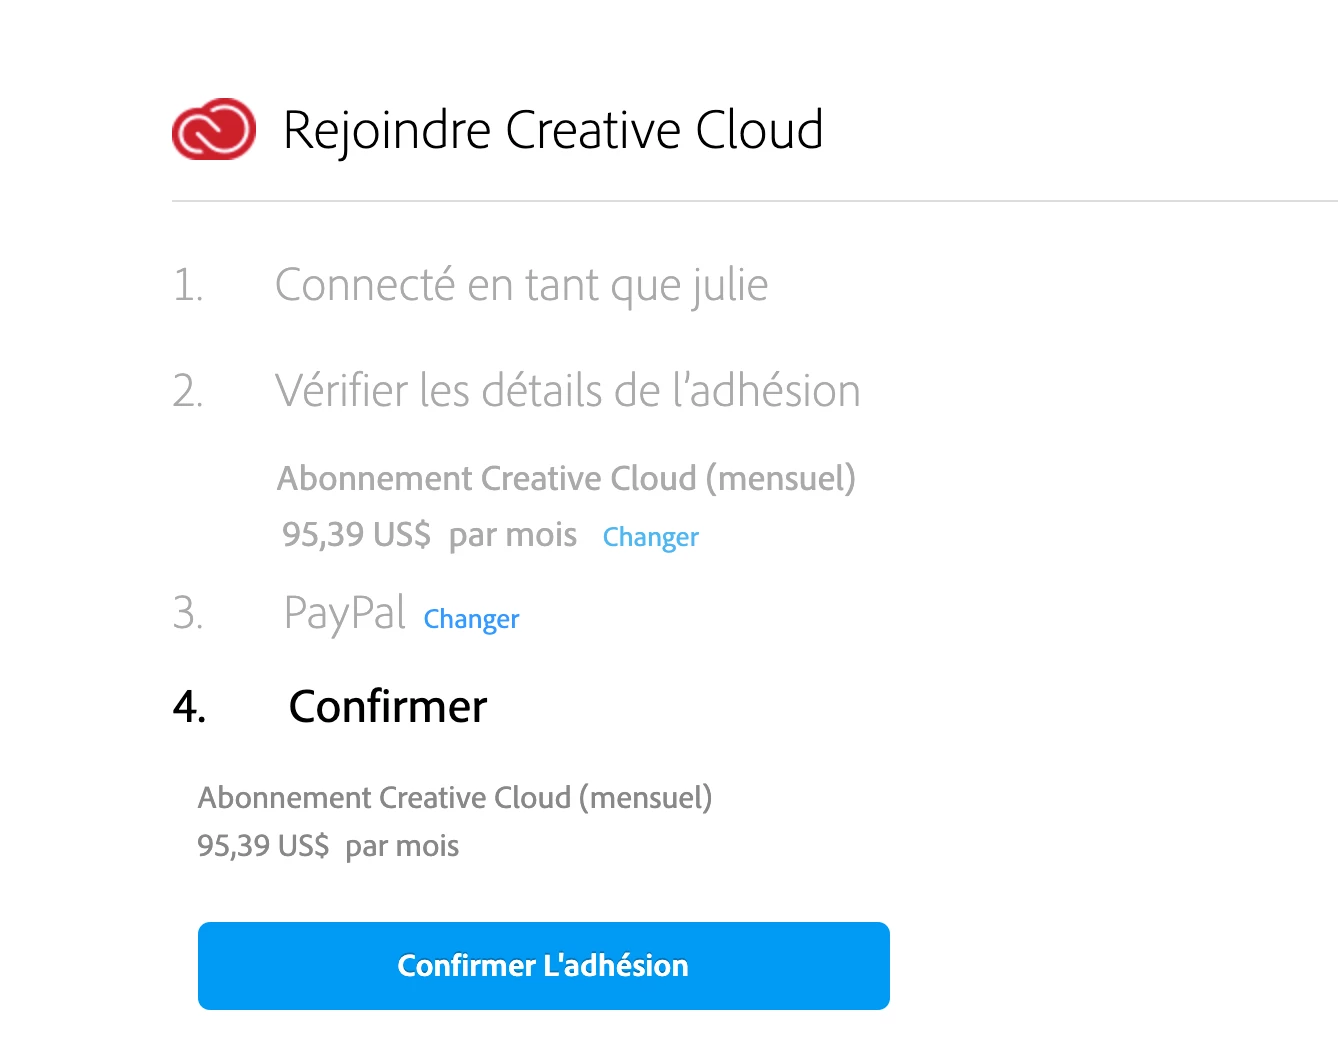Click the PayPal payment method label
Viewport: 1338px width, 1038px height.
(345, 613)
